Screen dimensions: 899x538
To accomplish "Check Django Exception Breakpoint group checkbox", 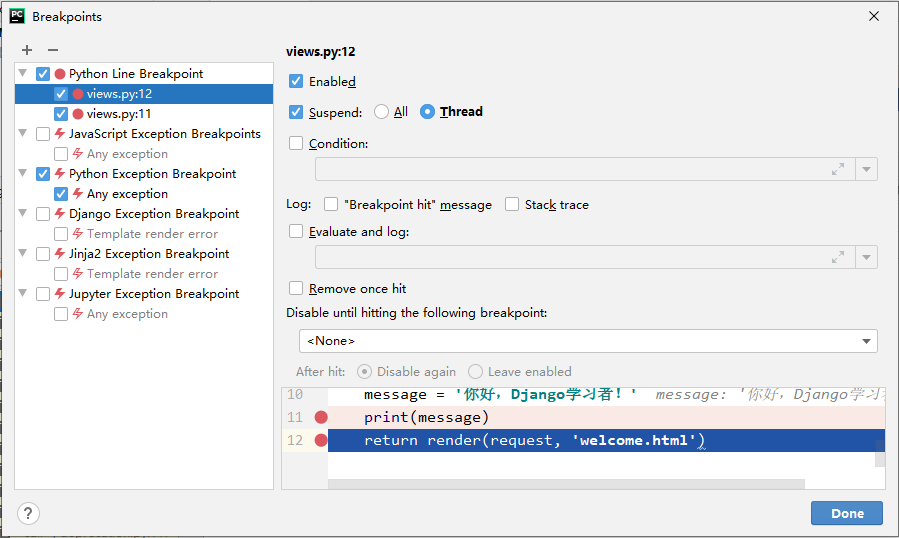I will 43,214.
